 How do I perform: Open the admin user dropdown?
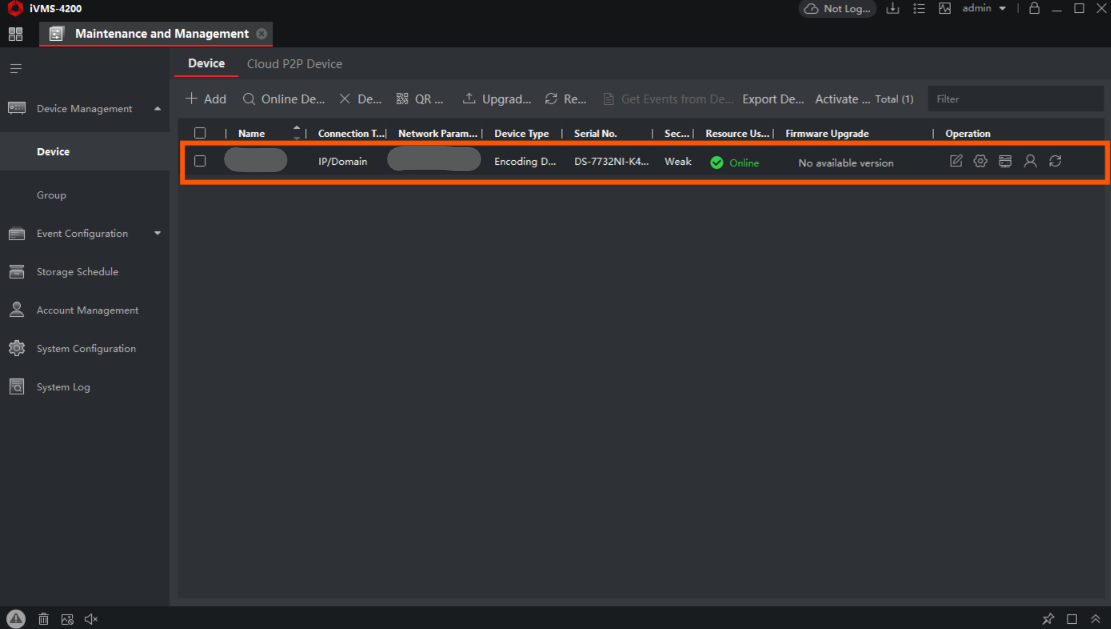coord(984,8)
